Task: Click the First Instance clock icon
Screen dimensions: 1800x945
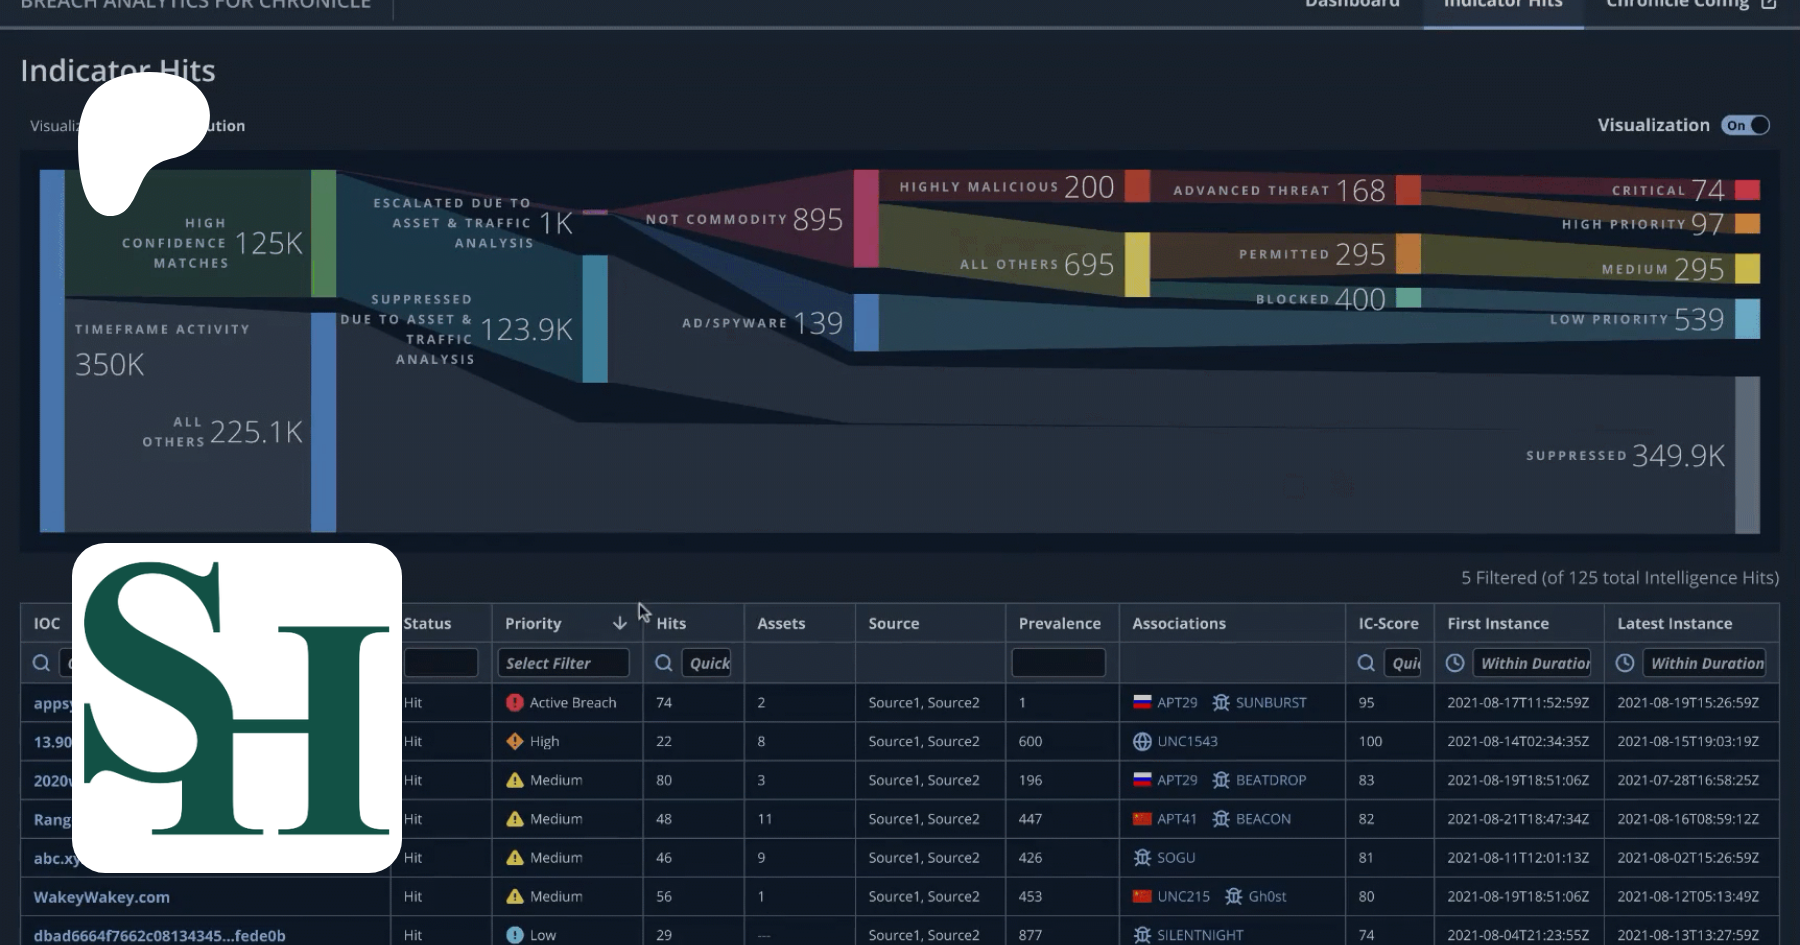Action: (x=1455, y=663)
